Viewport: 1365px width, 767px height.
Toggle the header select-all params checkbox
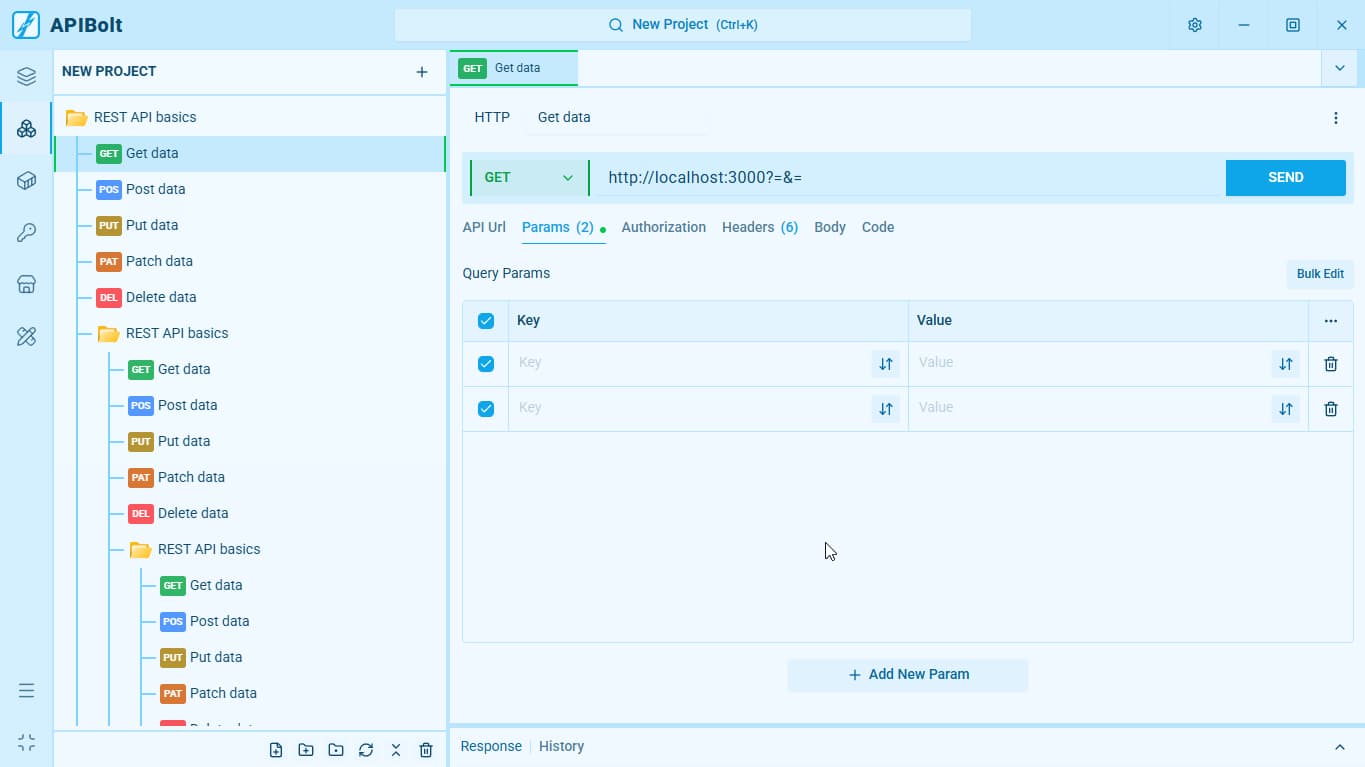coord(486,321)
